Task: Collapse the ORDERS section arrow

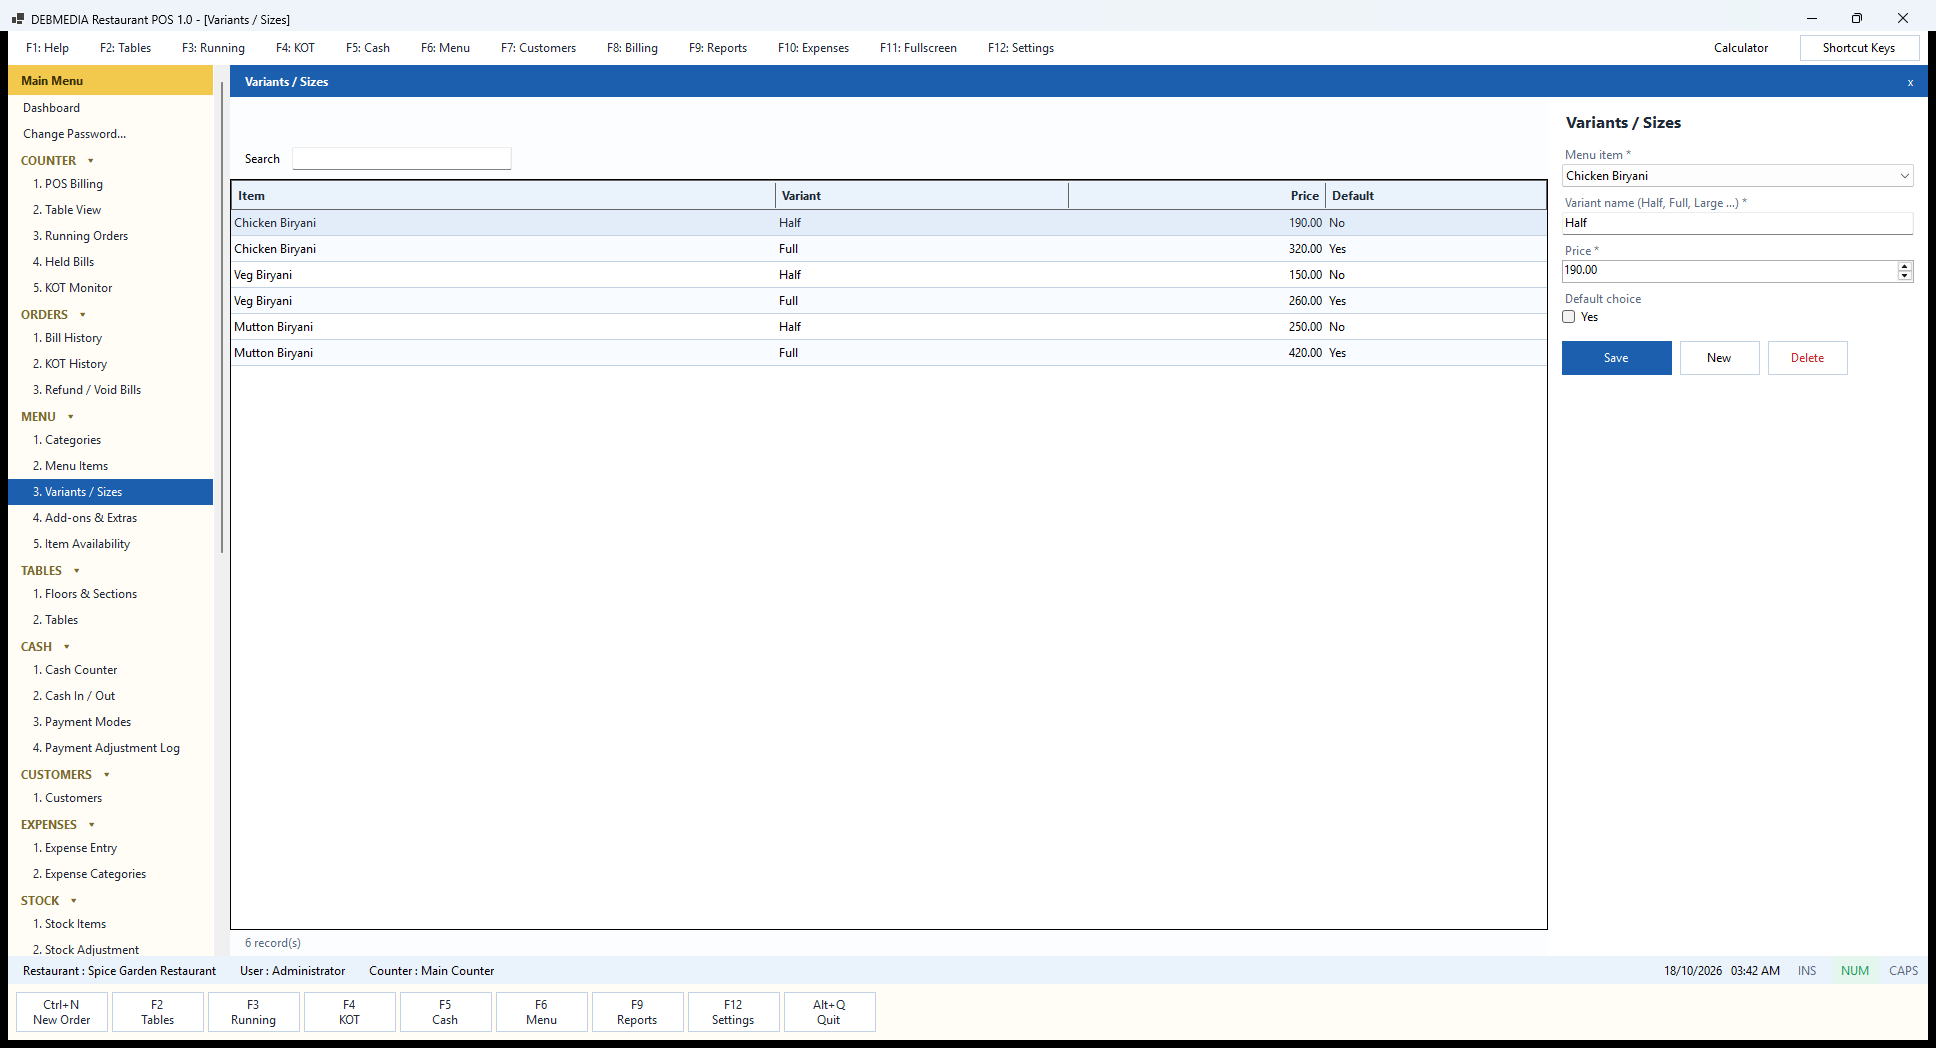Action: click(83, 315)
